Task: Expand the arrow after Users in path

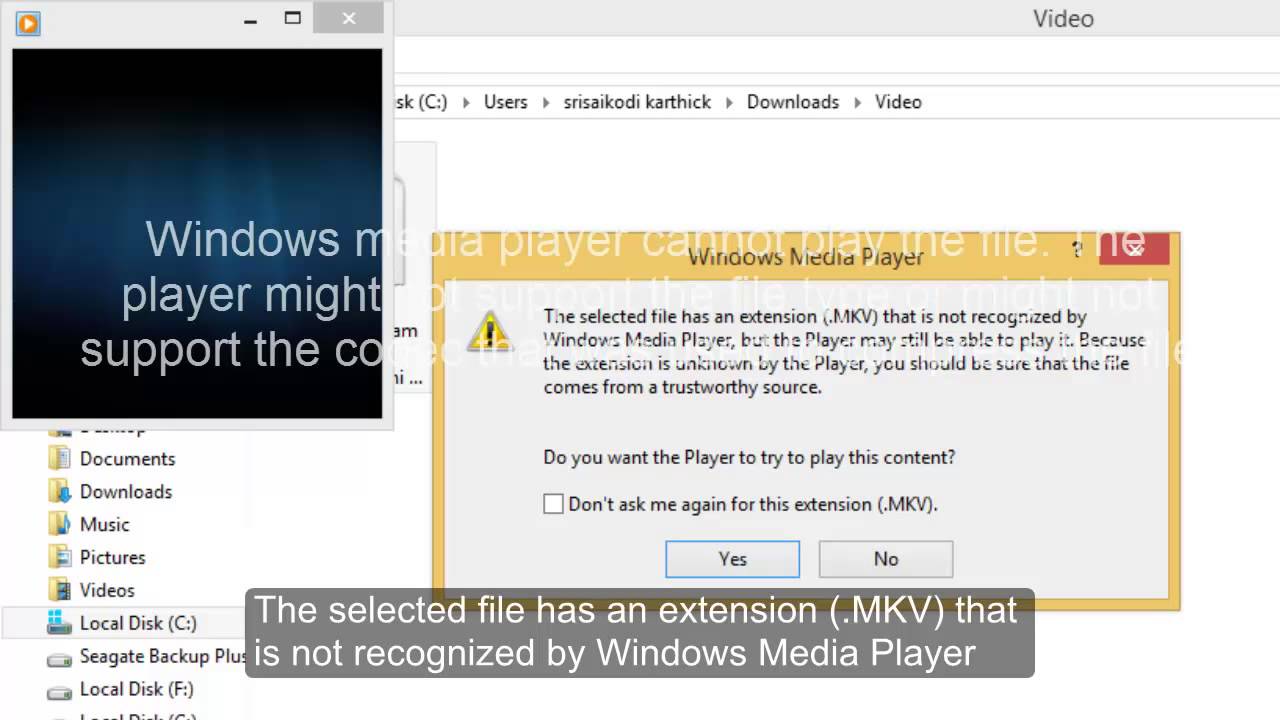Action: click(x=546, y=102)
